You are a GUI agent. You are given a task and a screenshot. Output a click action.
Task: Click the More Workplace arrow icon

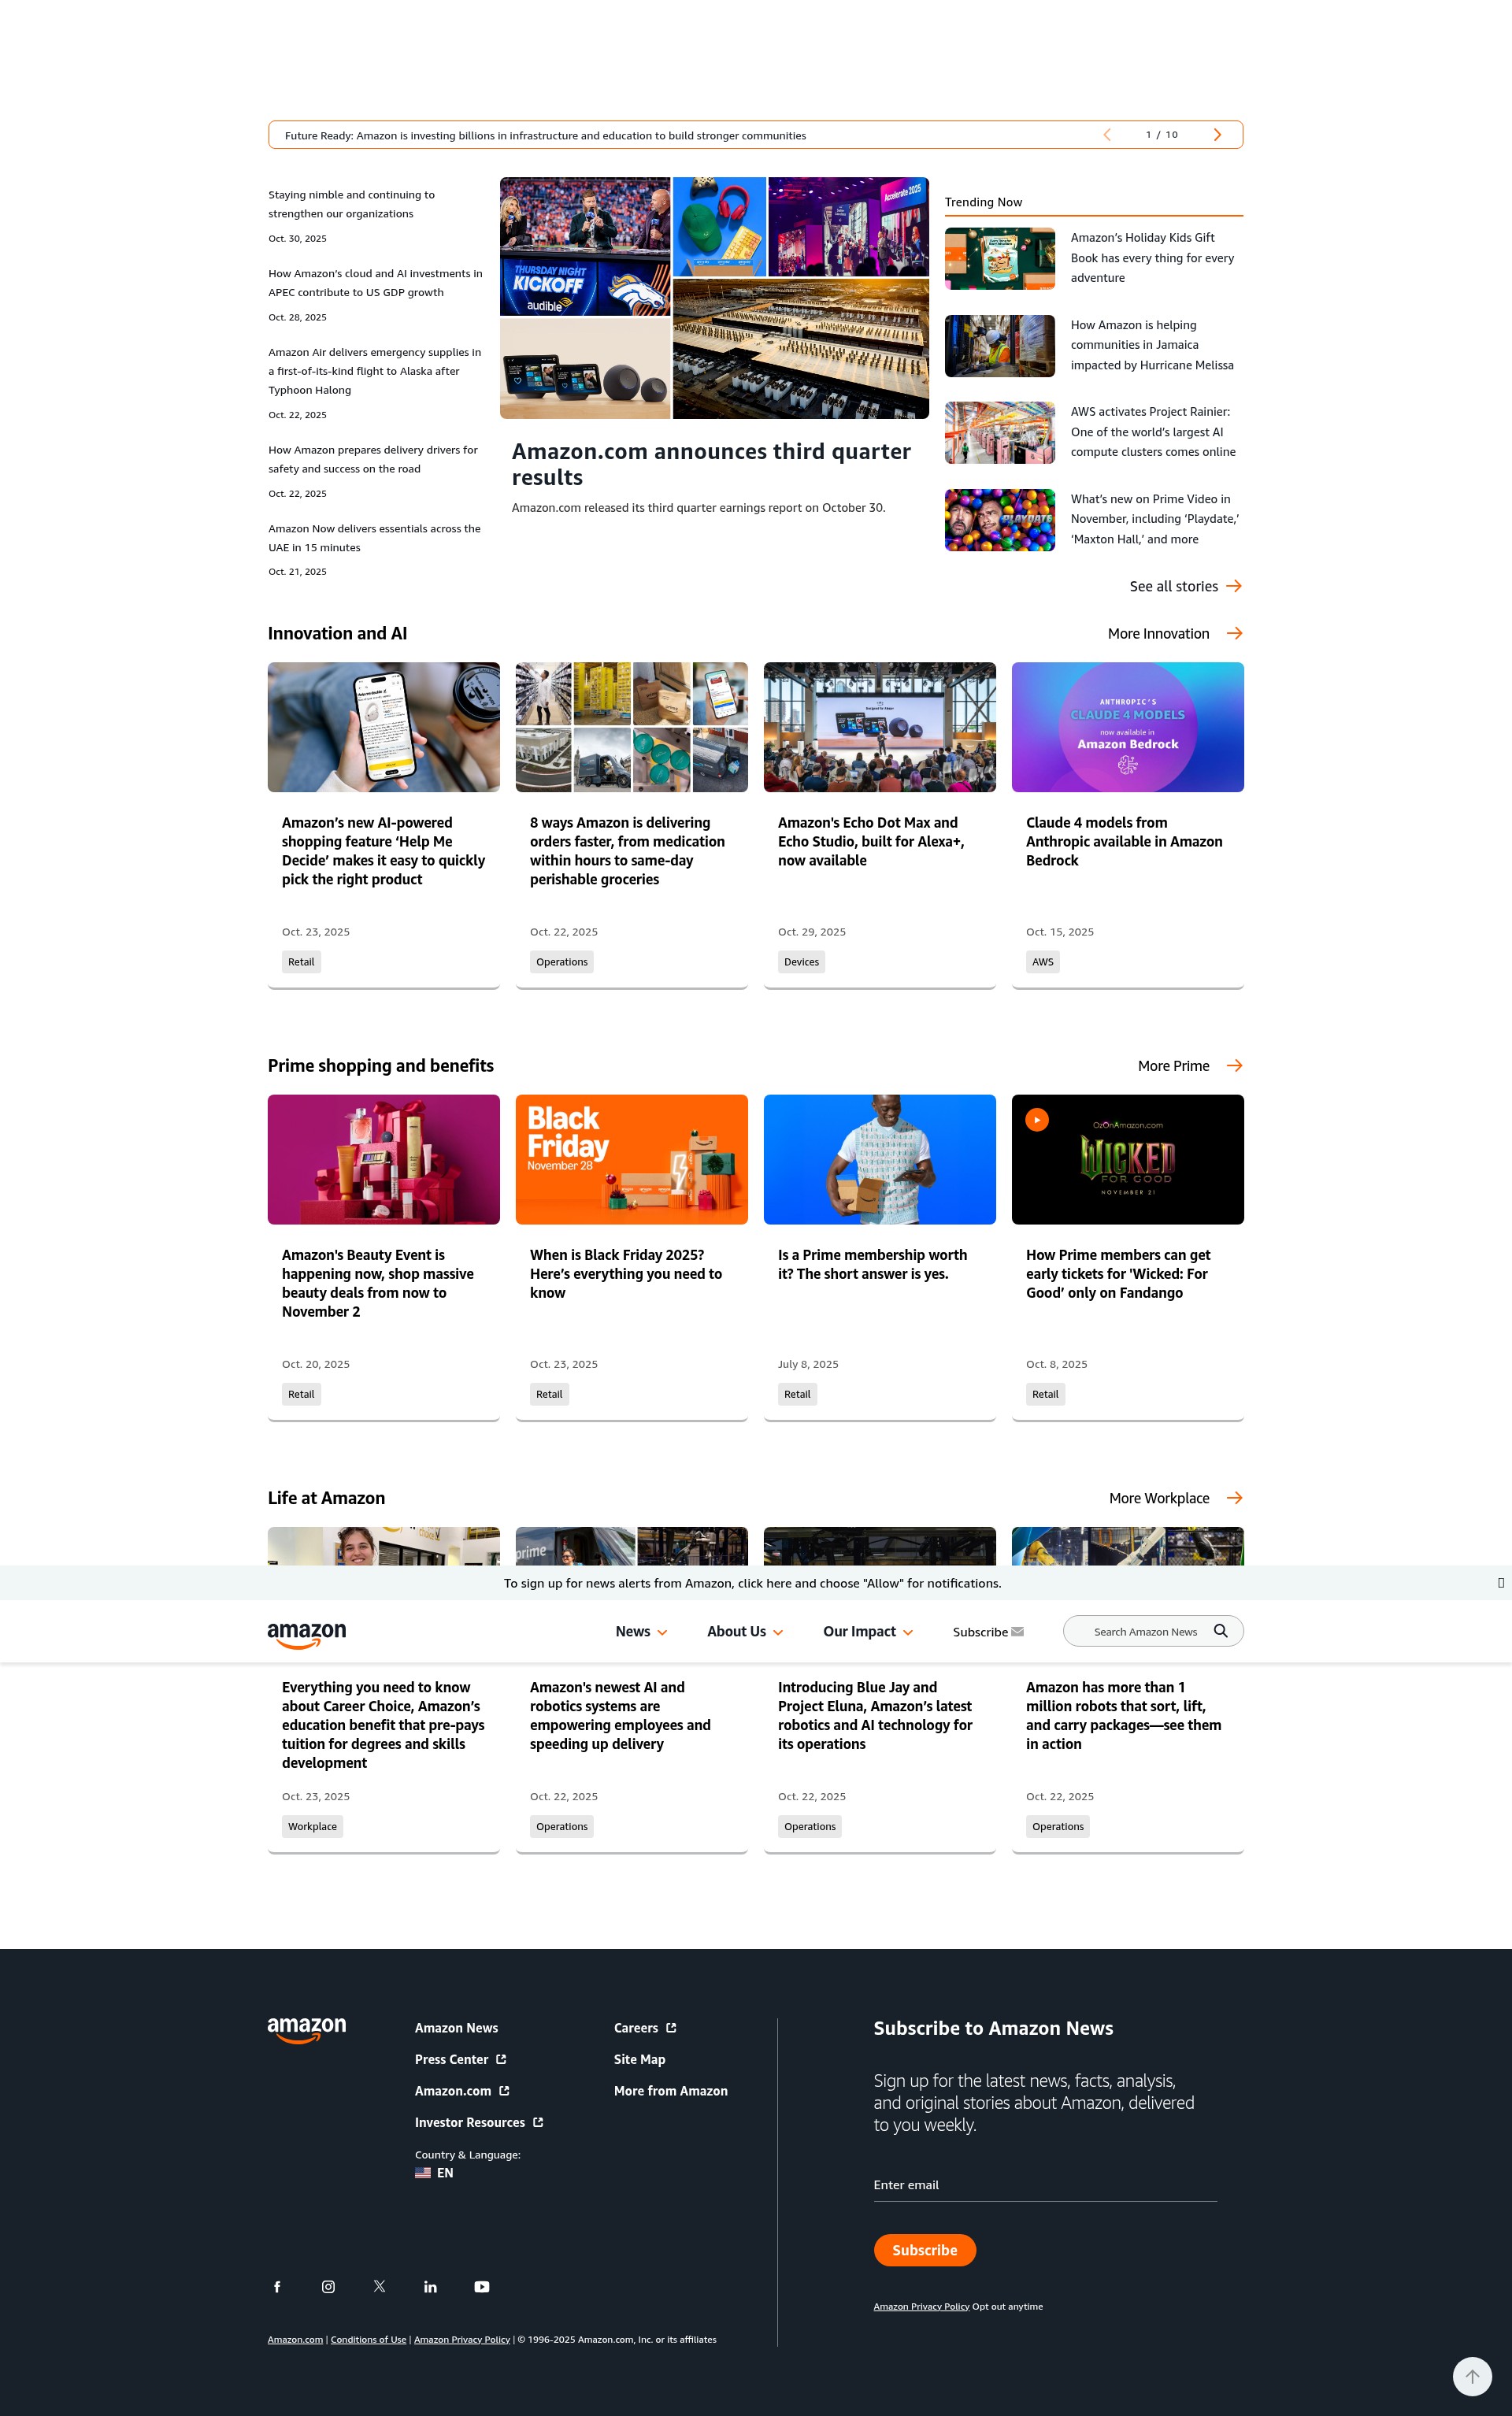coord(1234,1498)
